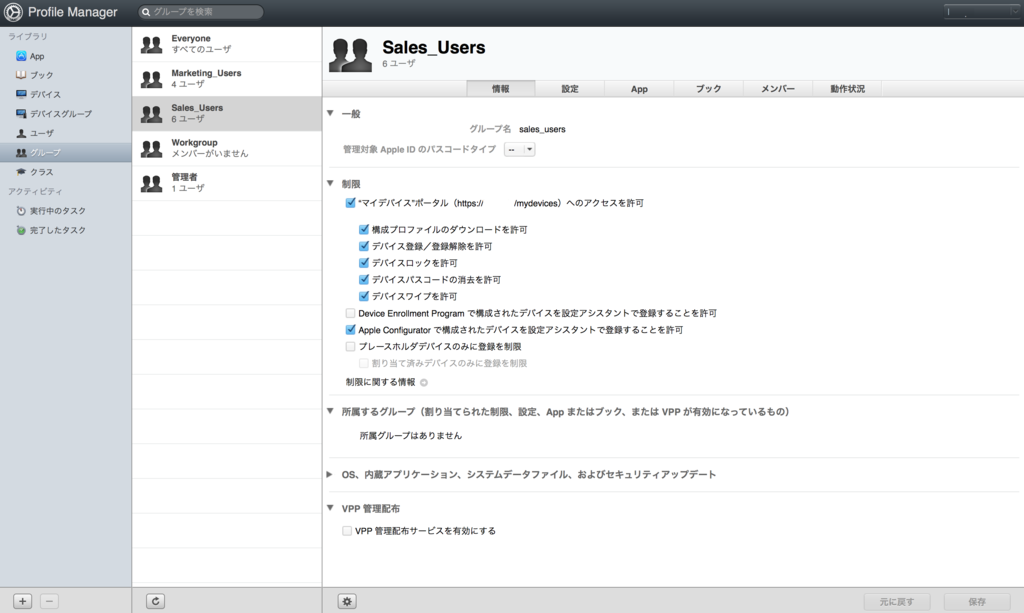Viewport: 1024px width, 613px height.
Task: Open the Apple ID パスコードタイプ dropdown
Action: (x=520, y=149)
